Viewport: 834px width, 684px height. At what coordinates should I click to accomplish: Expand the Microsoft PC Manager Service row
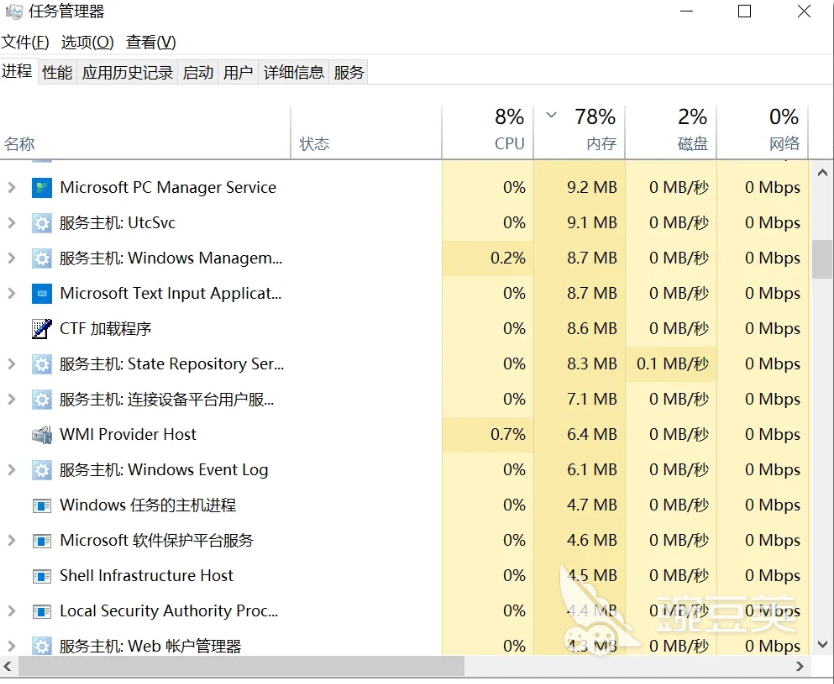tap(12, 187)
